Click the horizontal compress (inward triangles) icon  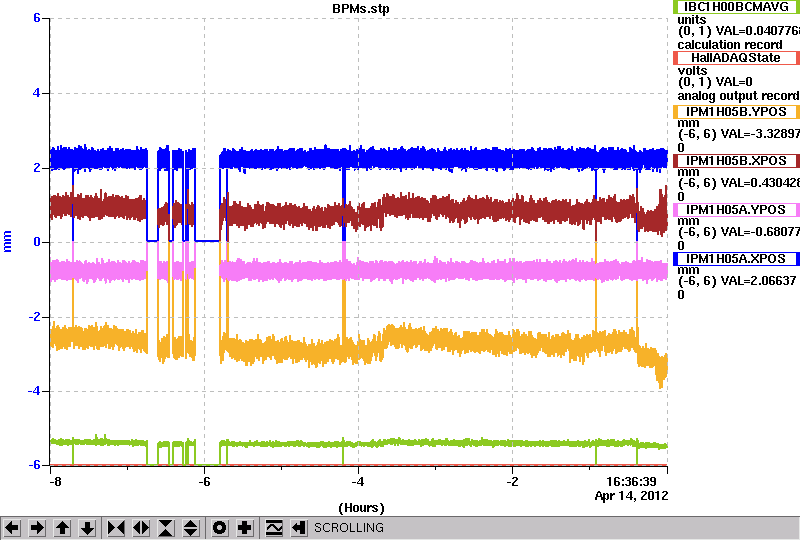(116, 528)
